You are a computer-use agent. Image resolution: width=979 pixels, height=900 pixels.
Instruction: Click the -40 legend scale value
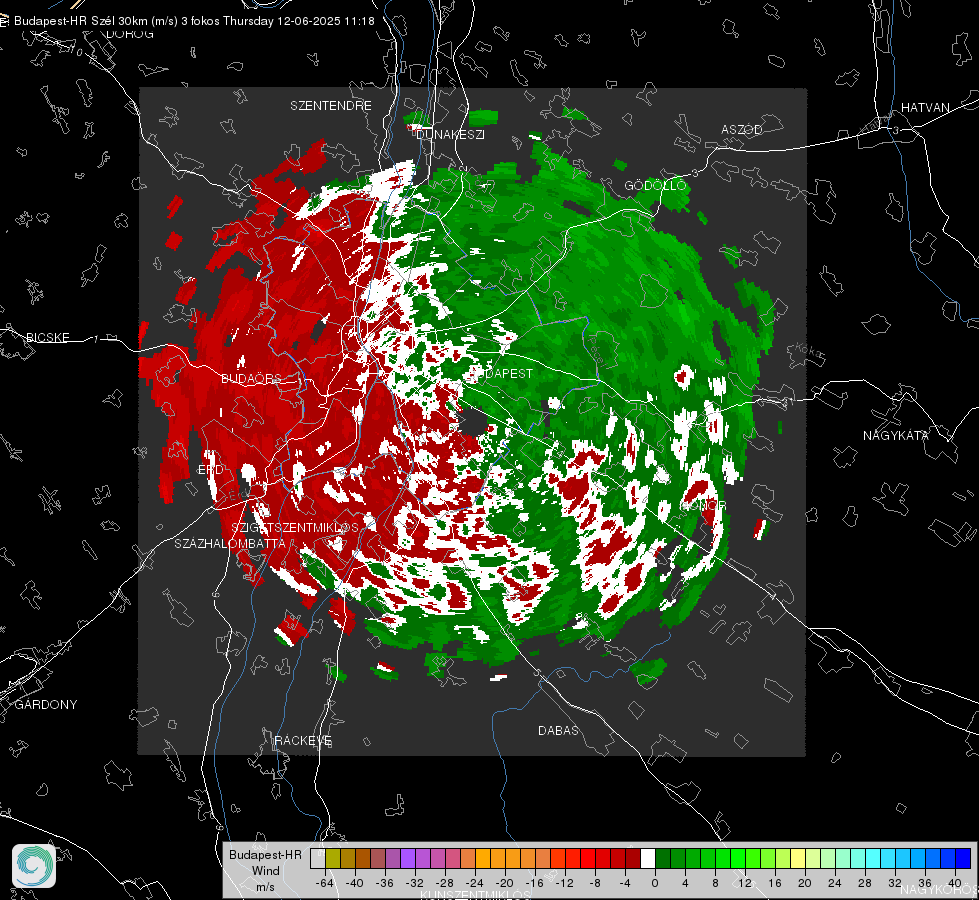coord(355,883)
